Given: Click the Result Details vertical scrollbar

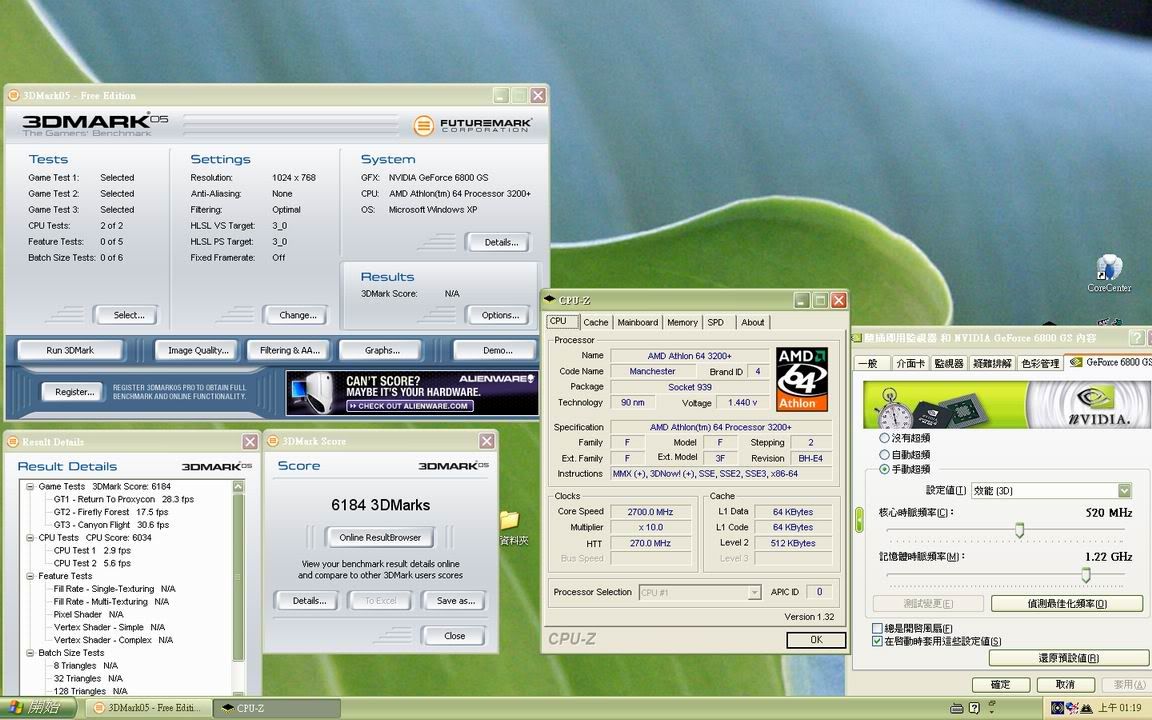Looking at the screenshot, I should [x=238, y=580].
